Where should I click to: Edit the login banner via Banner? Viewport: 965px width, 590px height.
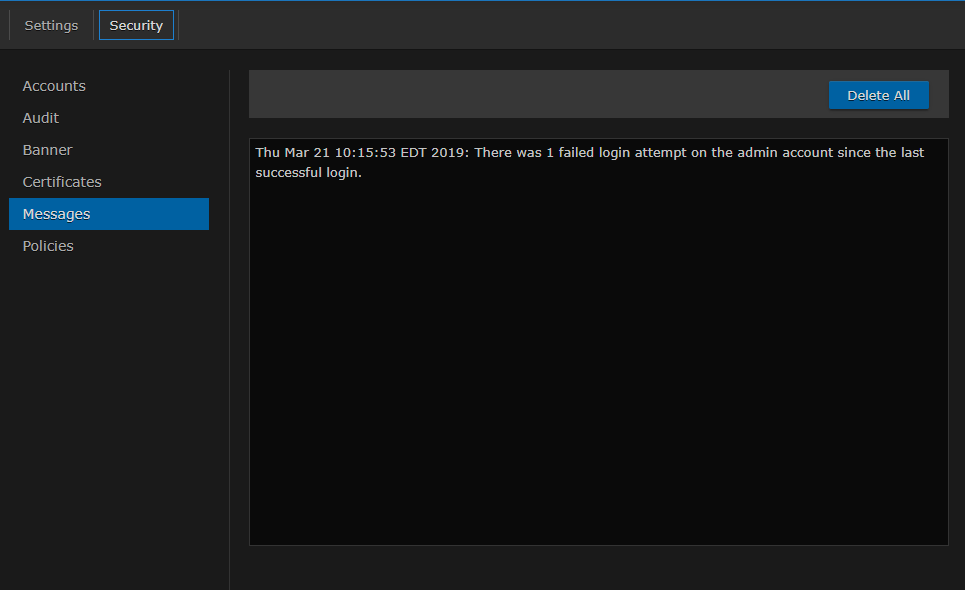pos(47,150)
